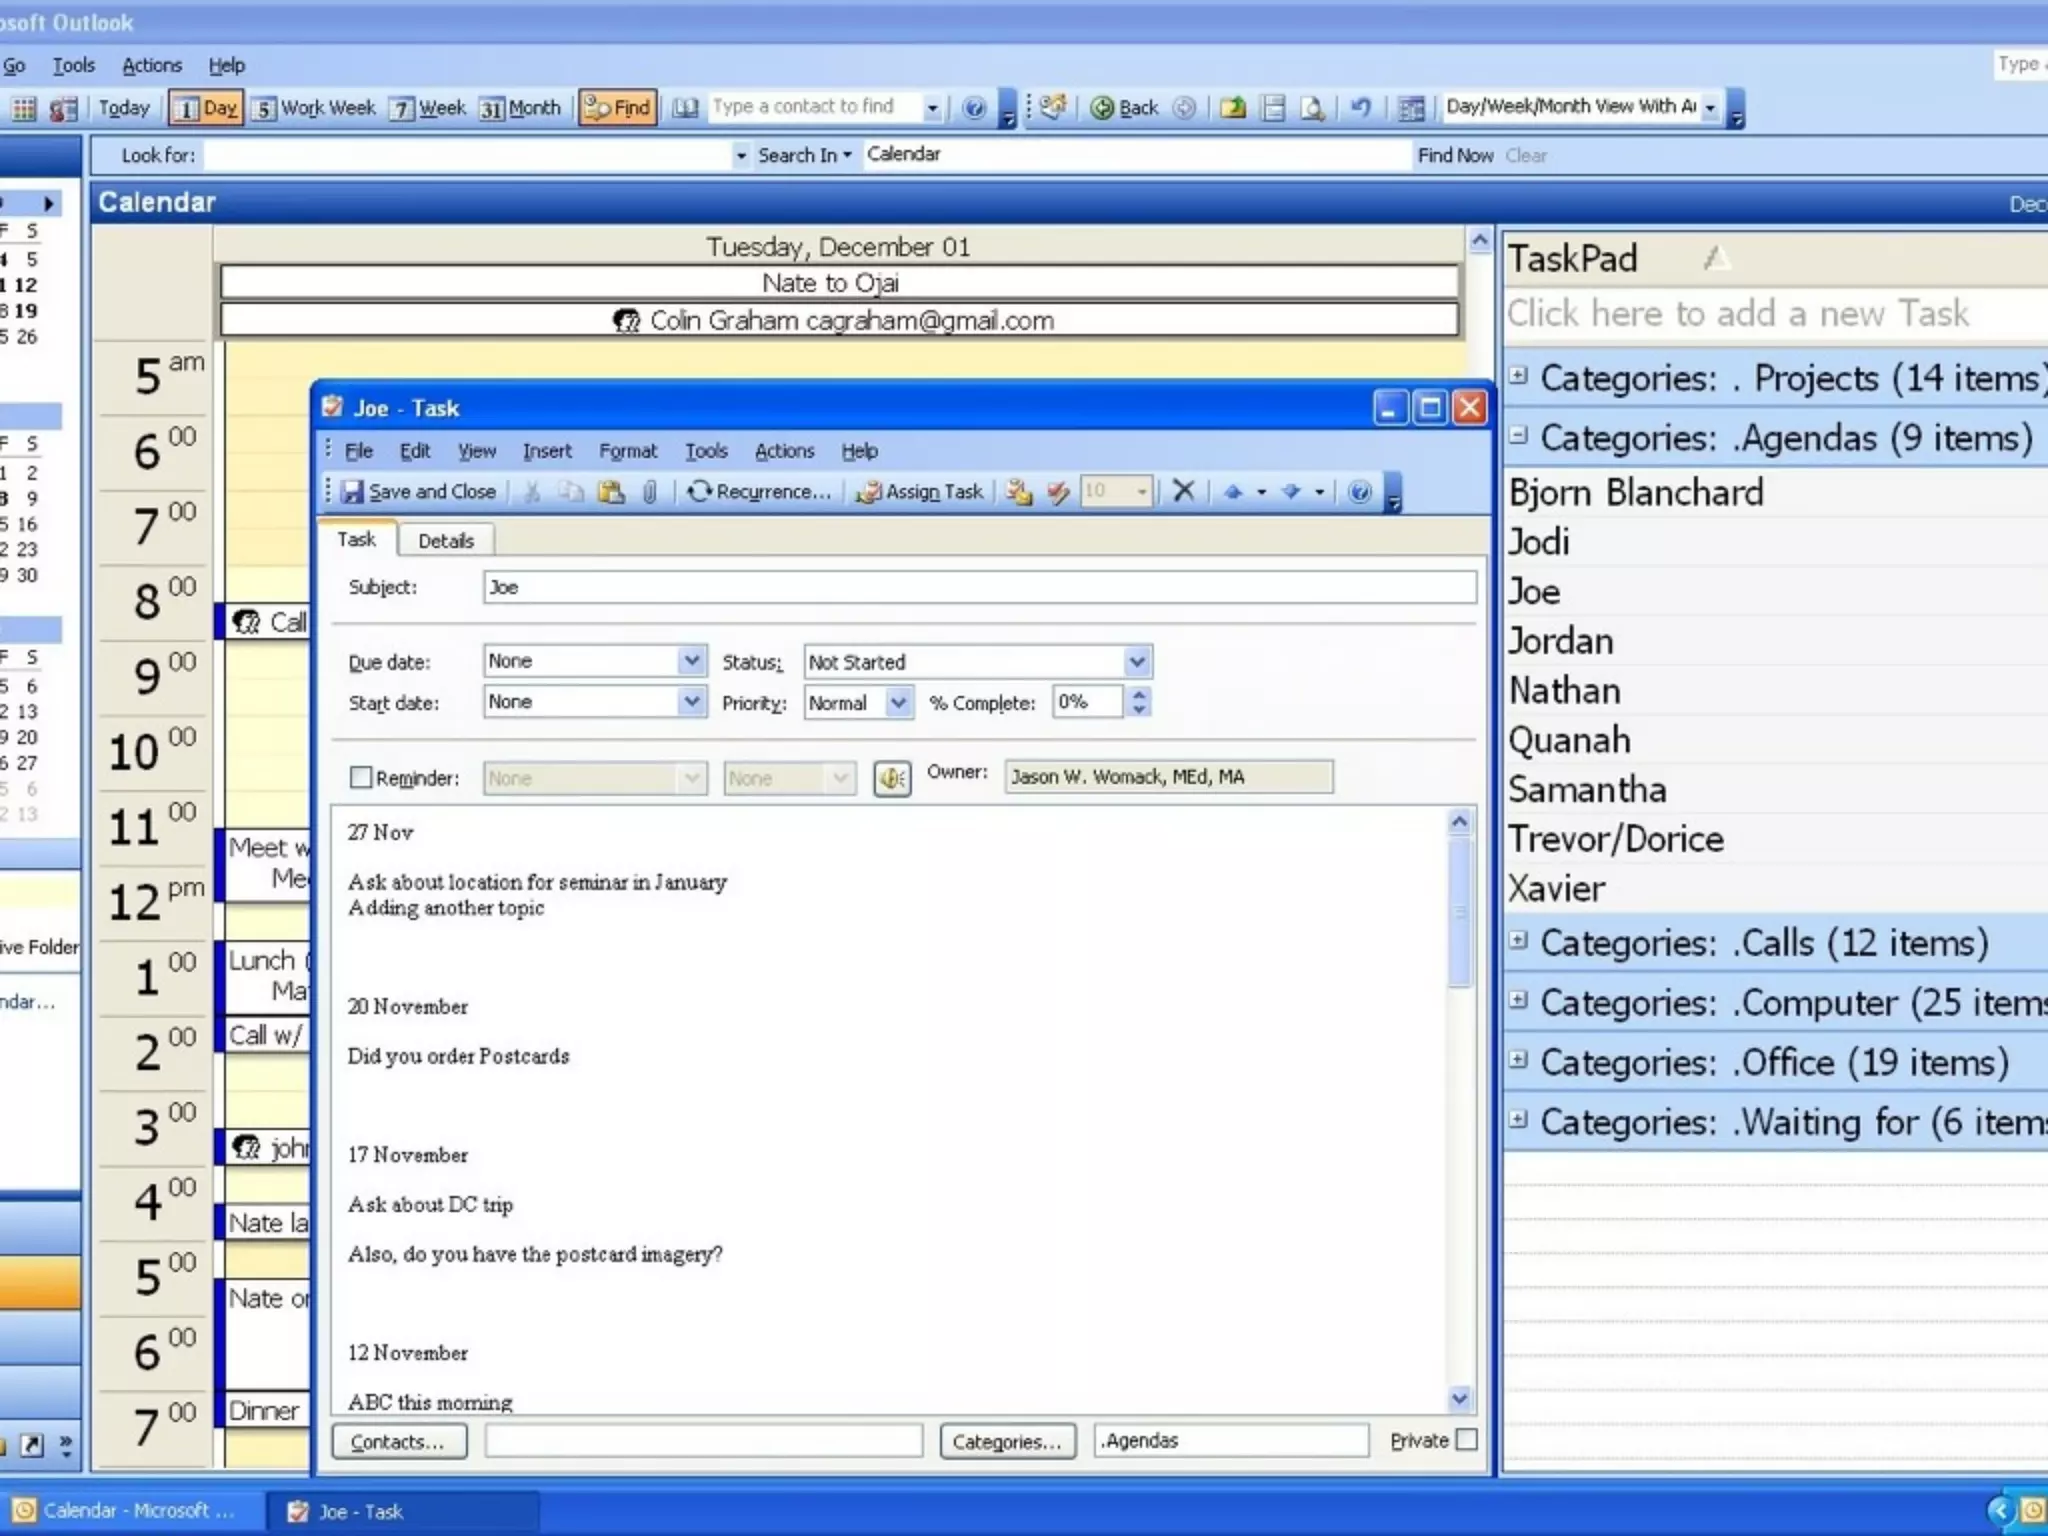
Task: Open the Insert menu in task window
Action: tap(547, 451)
